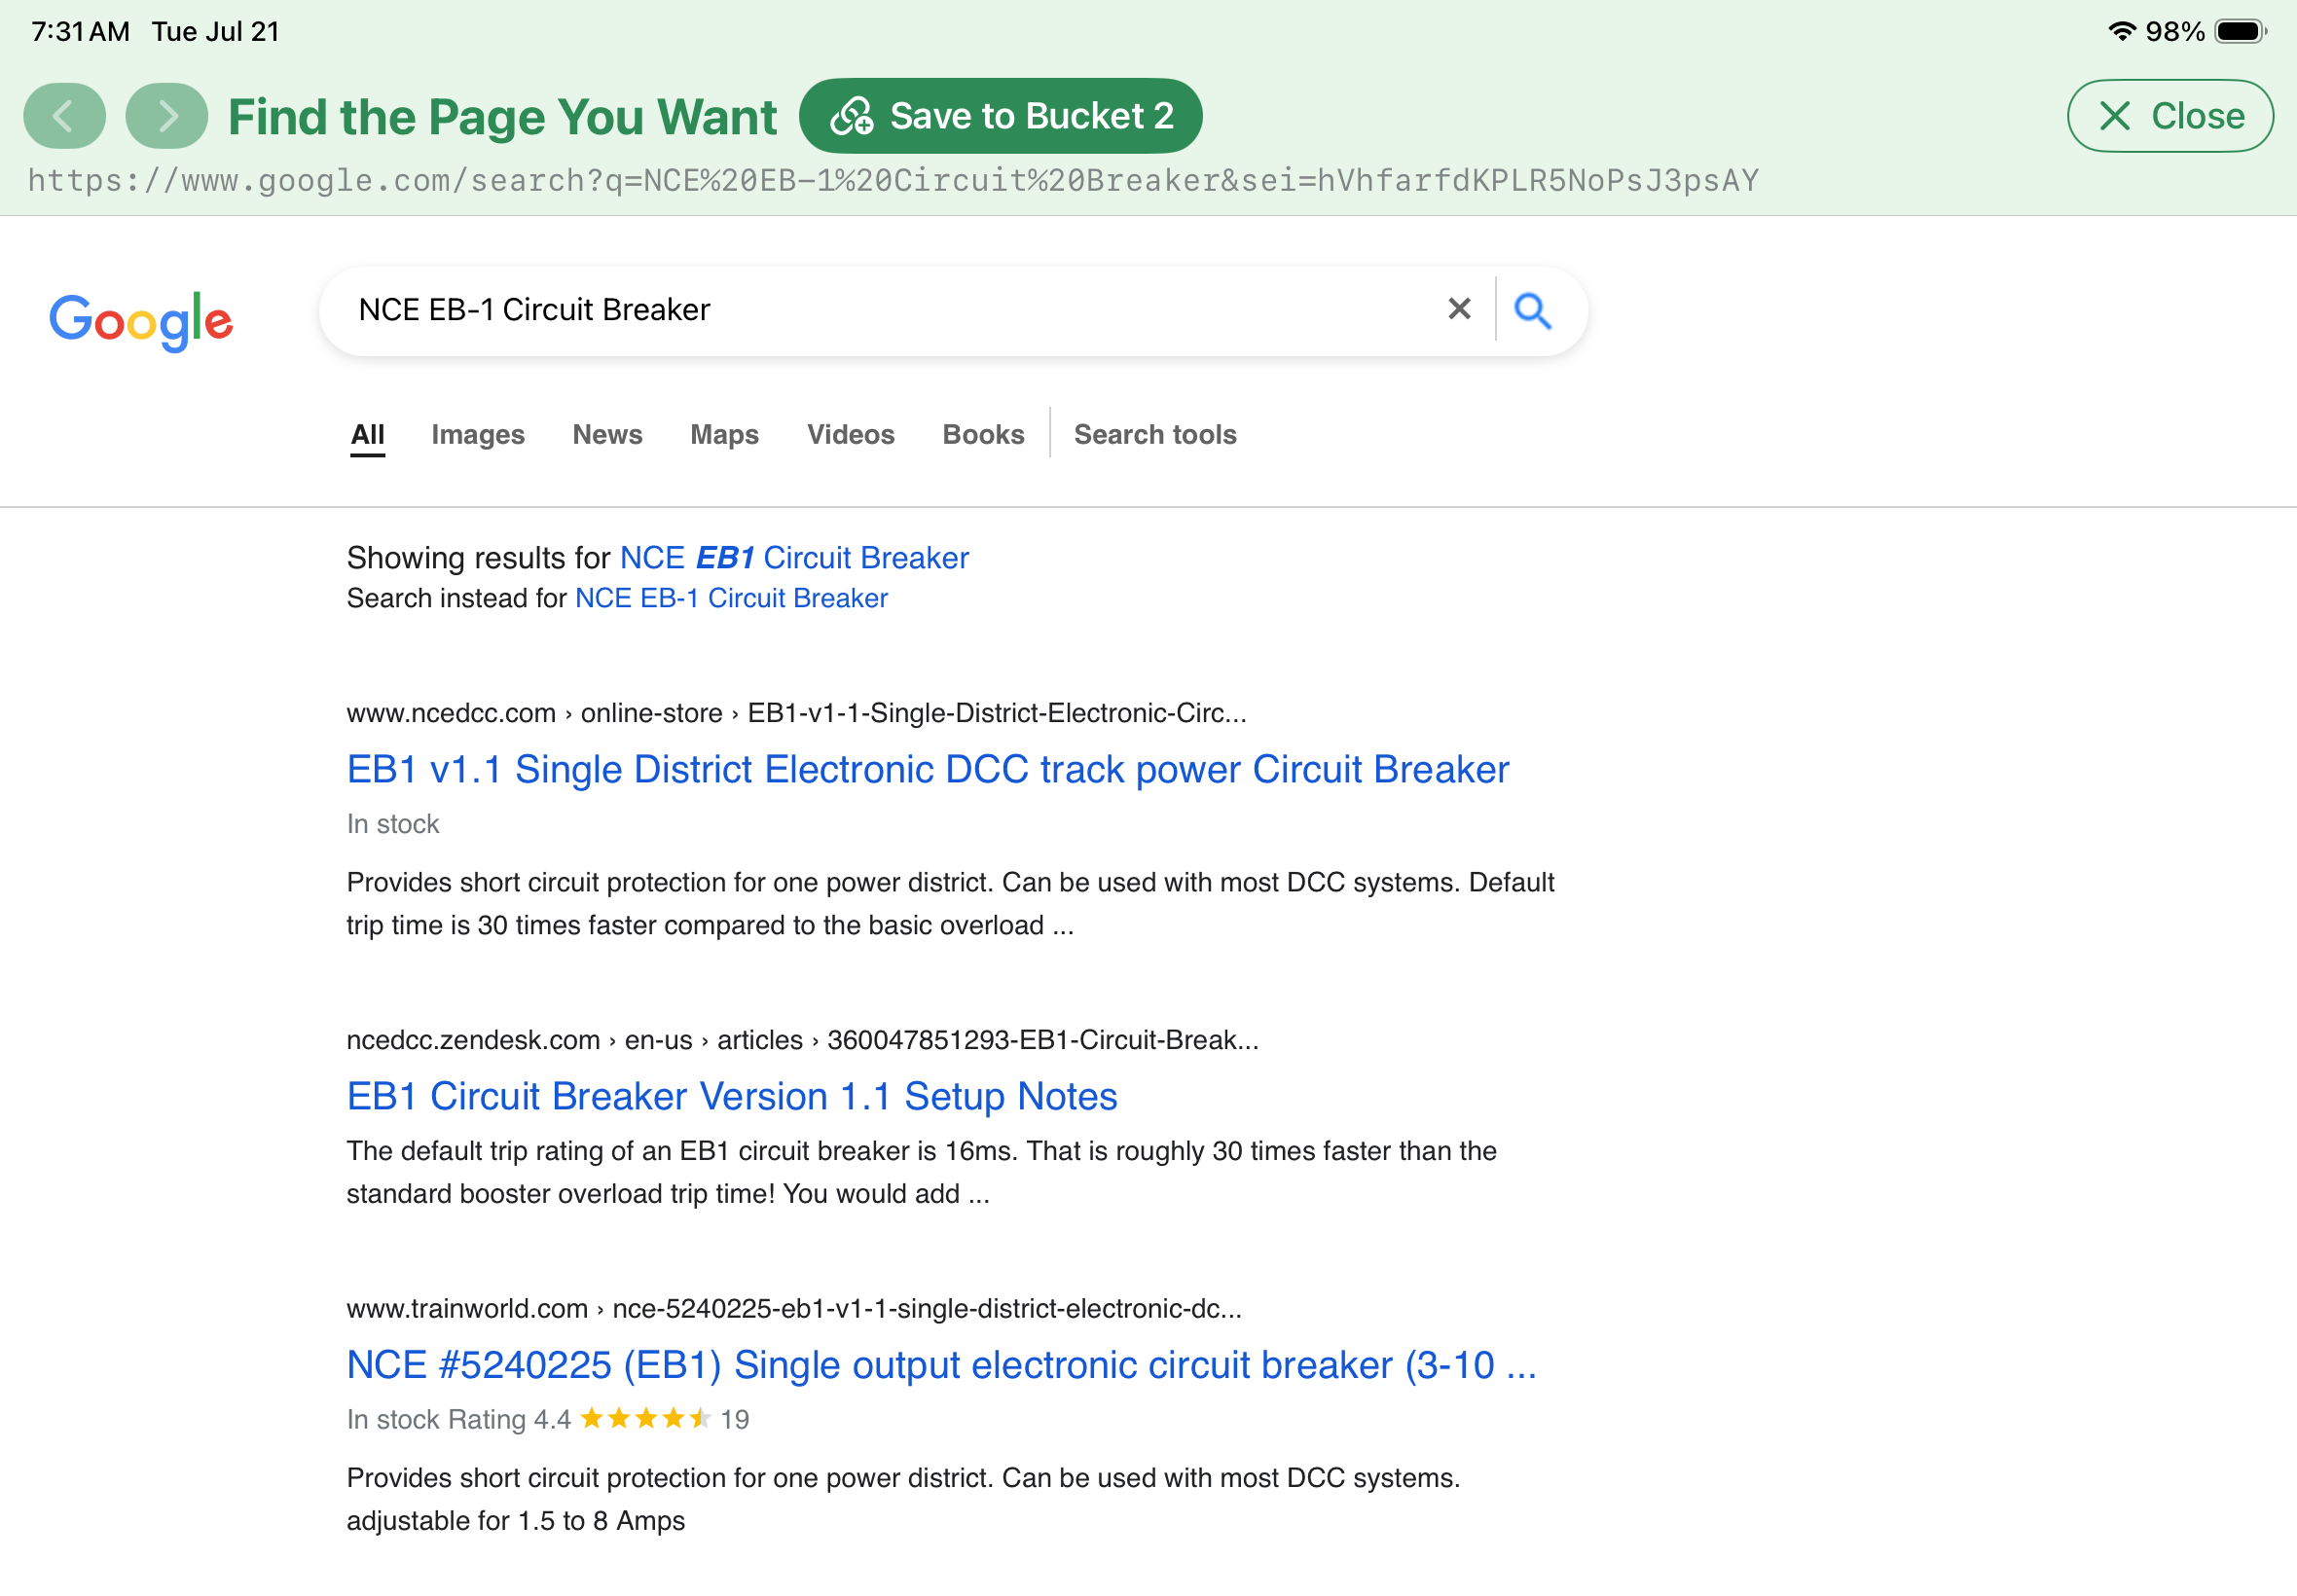Screen dimensions: 2297x1596
Task: Run search with the magnifying glass icon
Action: coord(1532,311)
